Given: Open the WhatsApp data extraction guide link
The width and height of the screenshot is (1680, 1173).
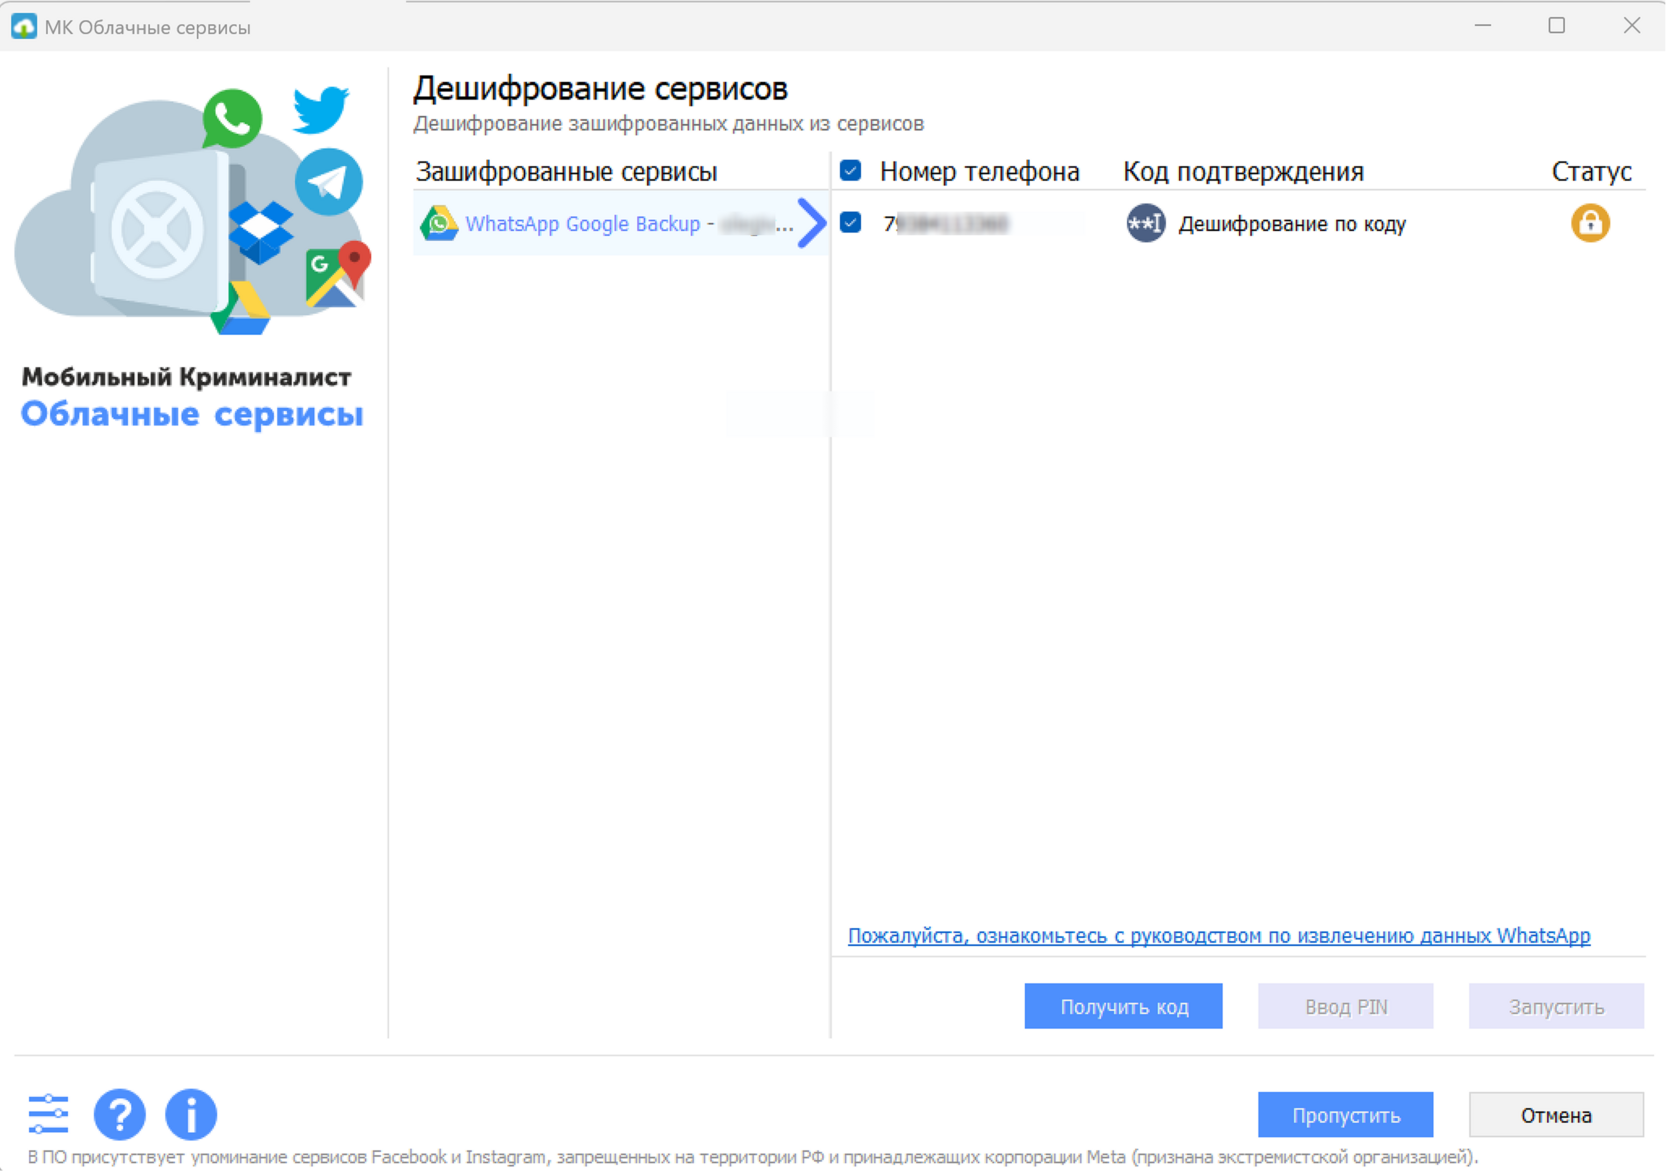Looking at the screenshot, I should point(1219,936).
